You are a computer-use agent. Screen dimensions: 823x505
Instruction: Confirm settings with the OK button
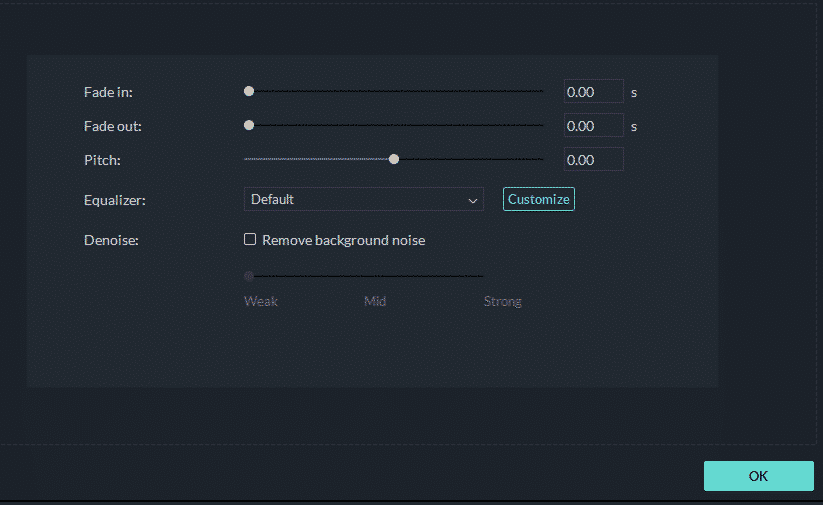click(x=758, y=476)
